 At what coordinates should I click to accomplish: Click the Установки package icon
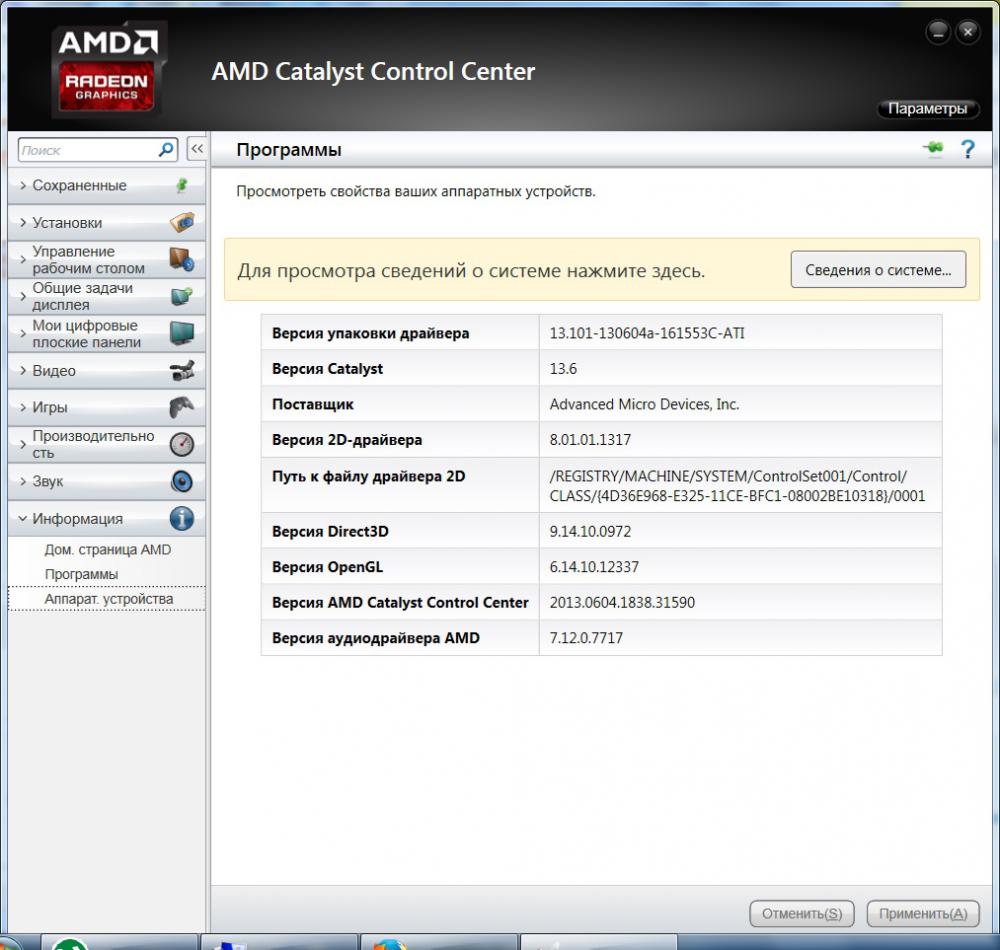tap(181, 222)
